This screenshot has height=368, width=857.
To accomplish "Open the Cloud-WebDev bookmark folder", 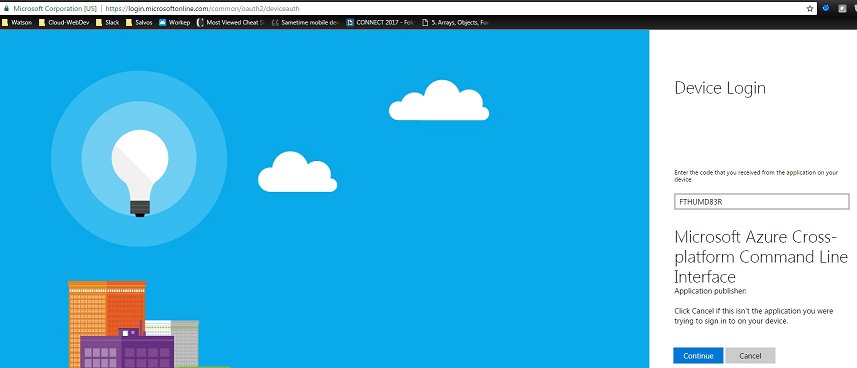I will [x=64, y=23].
